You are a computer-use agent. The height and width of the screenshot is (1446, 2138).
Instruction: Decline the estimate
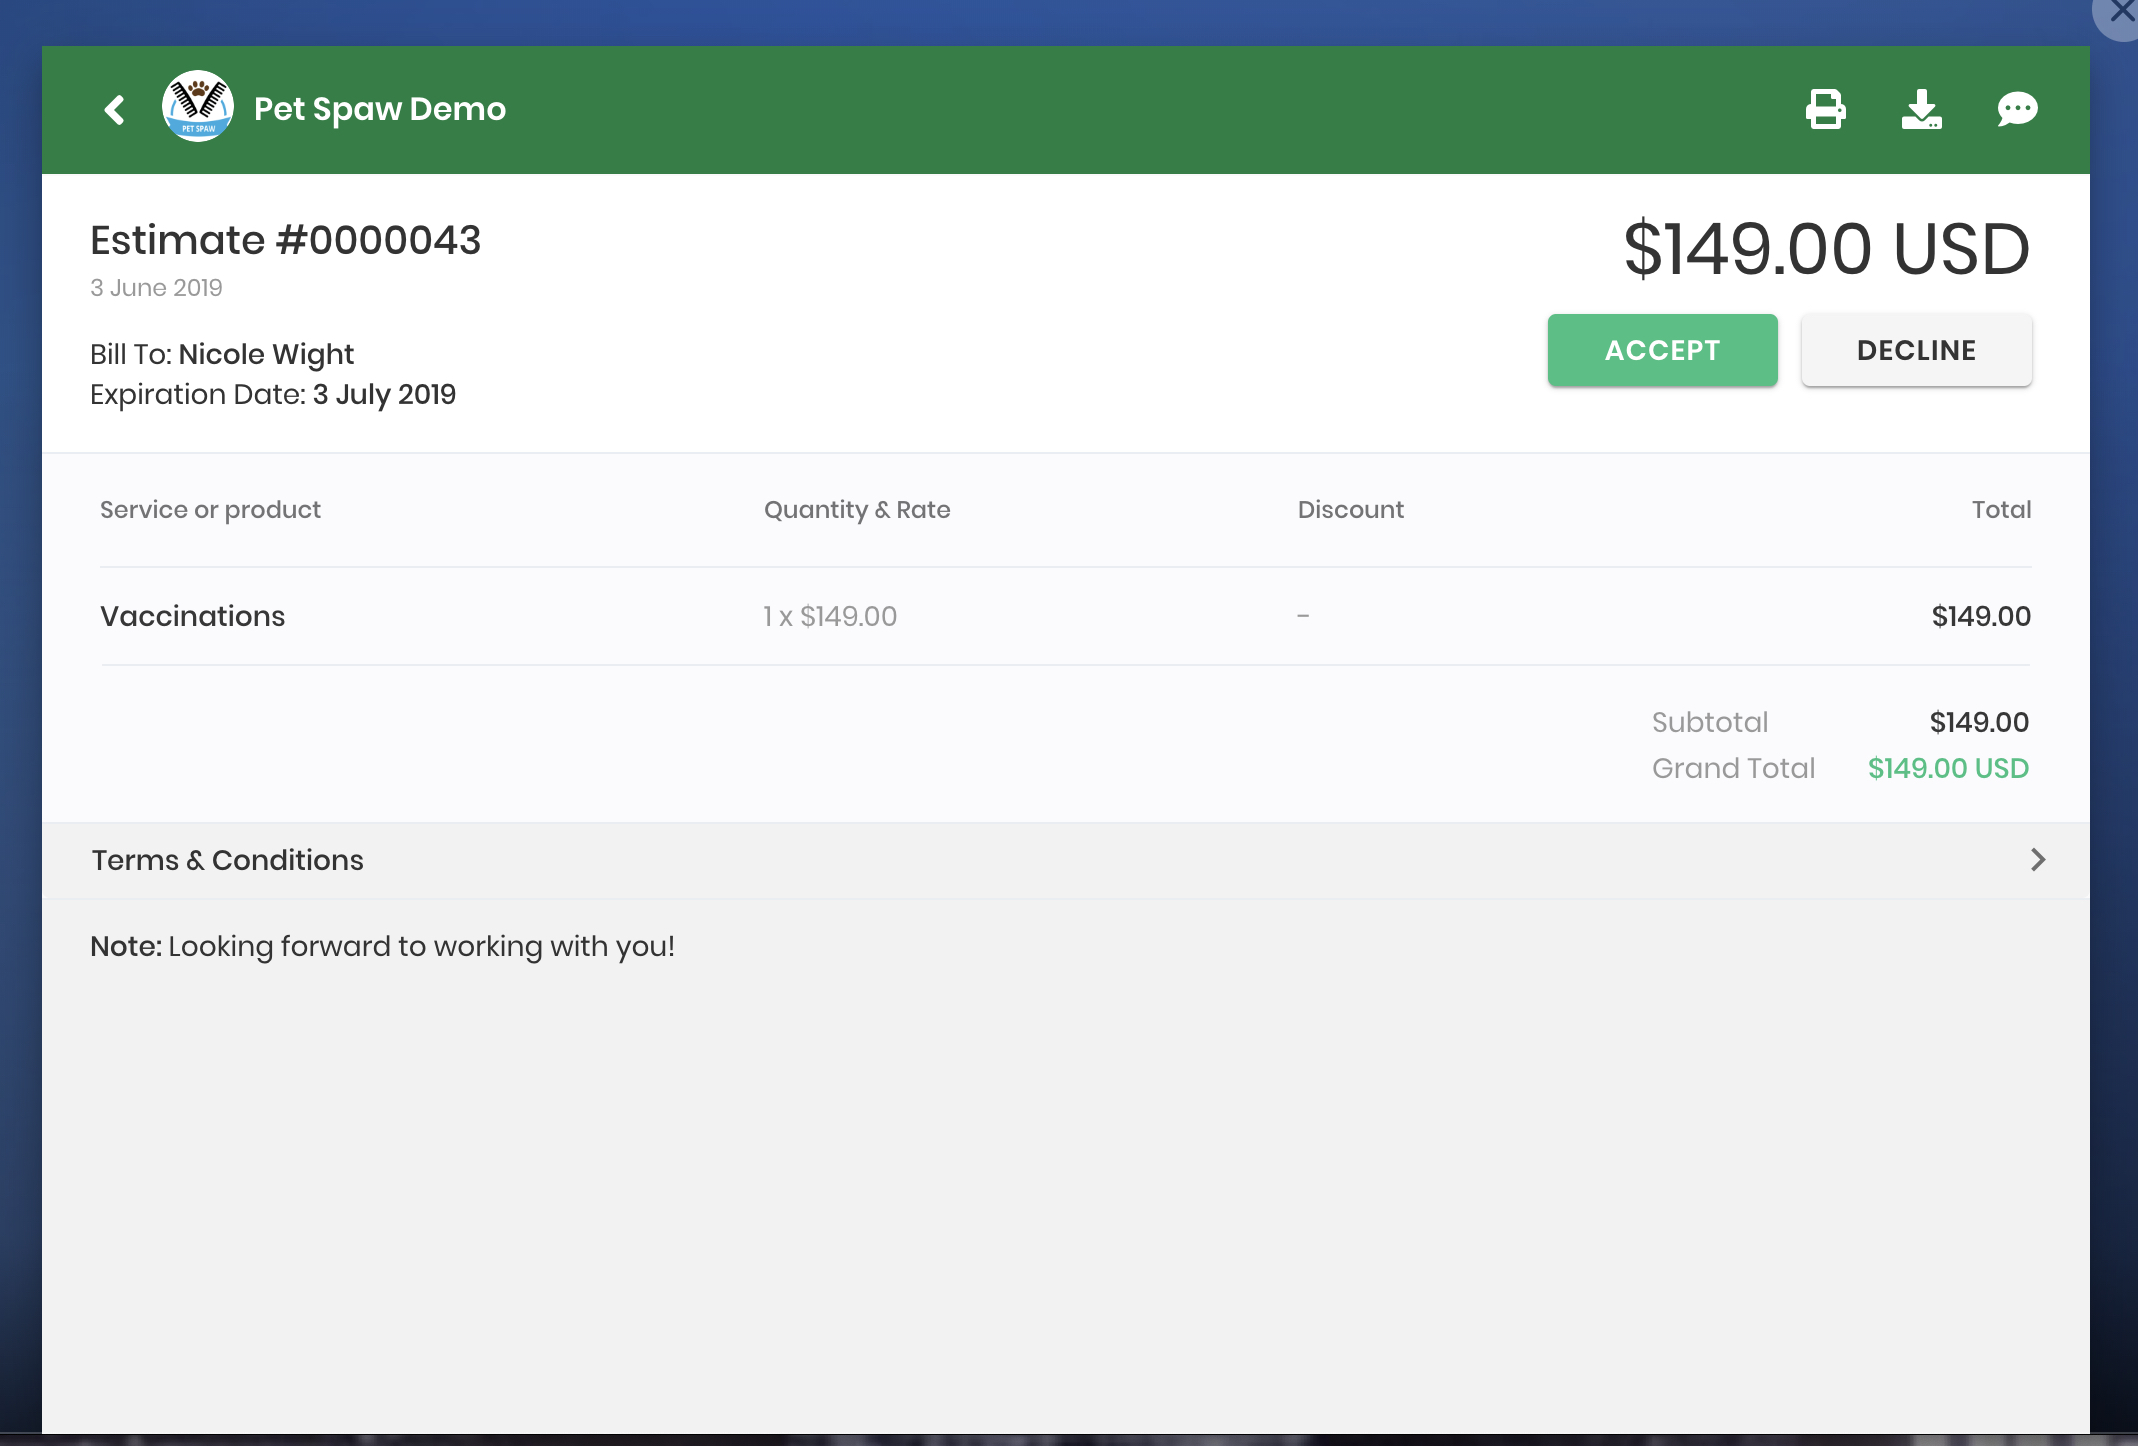tap(1916, 350)
